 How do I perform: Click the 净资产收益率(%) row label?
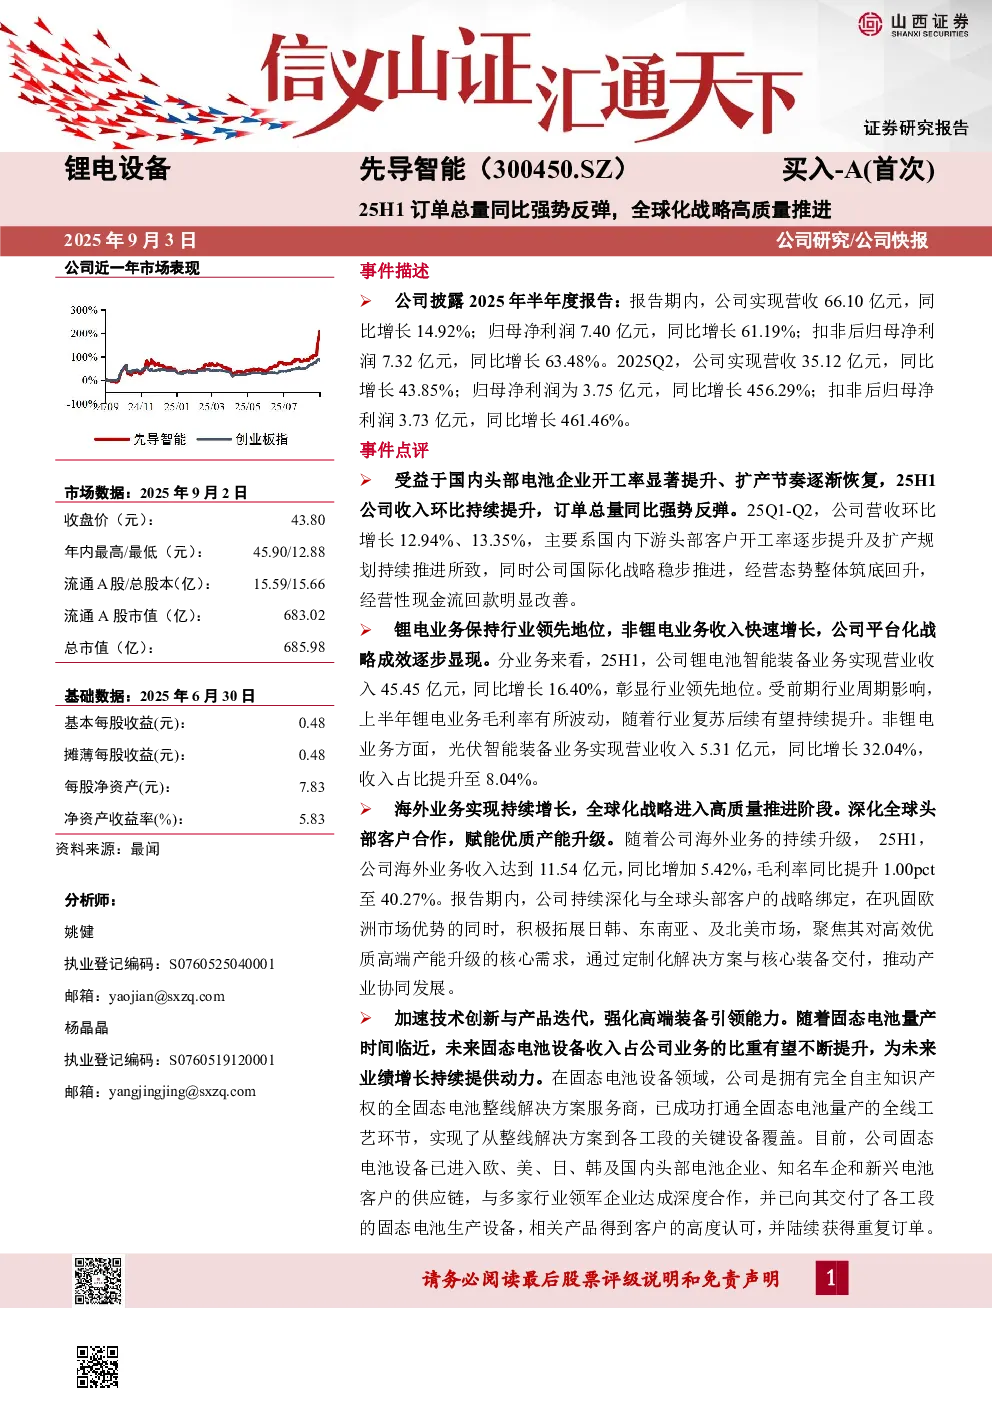pyautogui.click(x=123, y=819)
